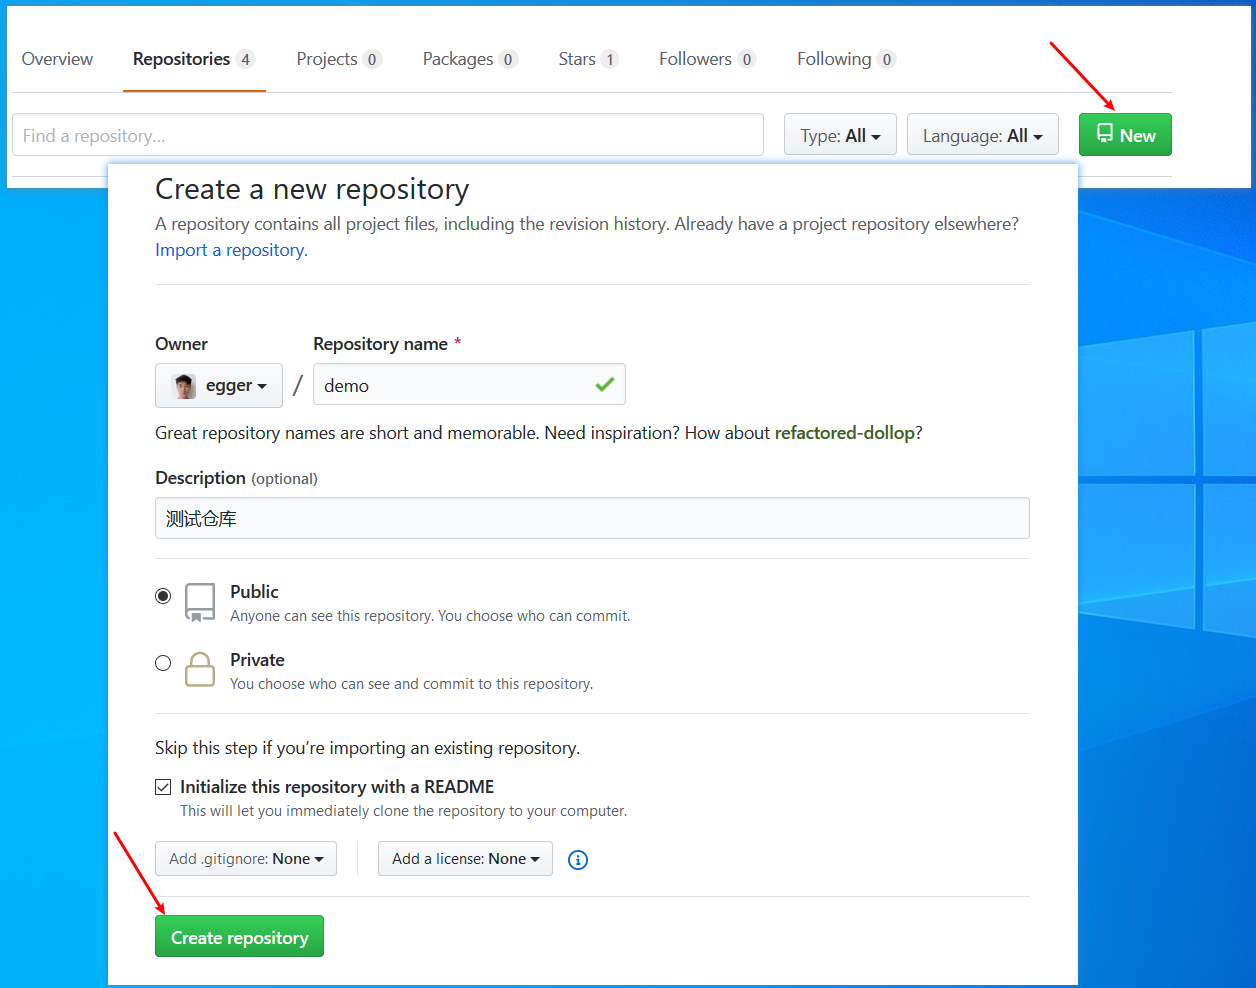Toggle Initialize this repository with a README
The height and width of the screenshot is (988, 1256).
click(163, 787)
